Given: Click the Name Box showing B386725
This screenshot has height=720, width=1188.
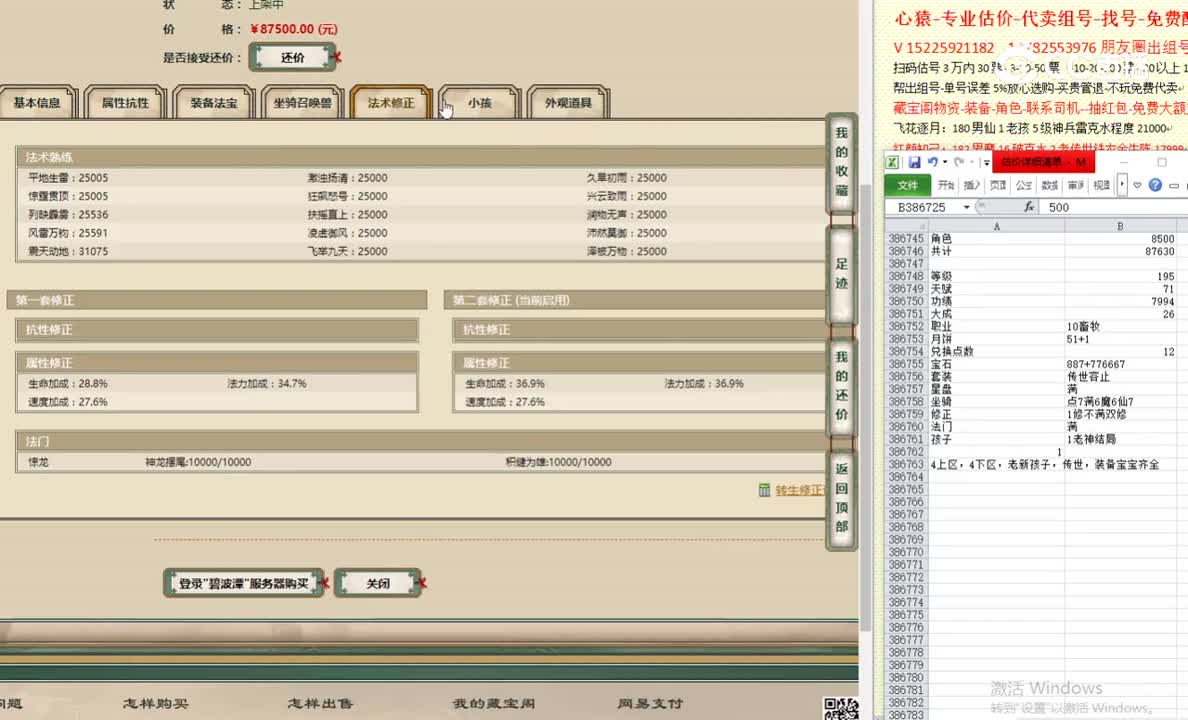Looking at the screenshot, I should point(923,207).
